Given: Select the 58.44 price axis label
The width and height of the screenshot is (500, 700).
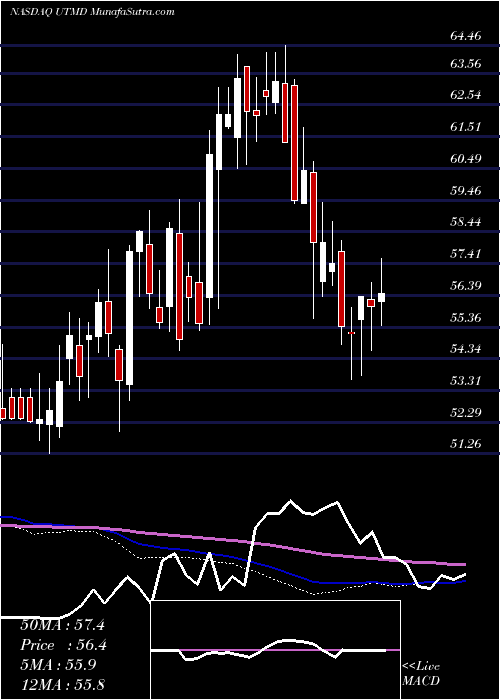Looking at the screenshot, I should pos(466,222).
